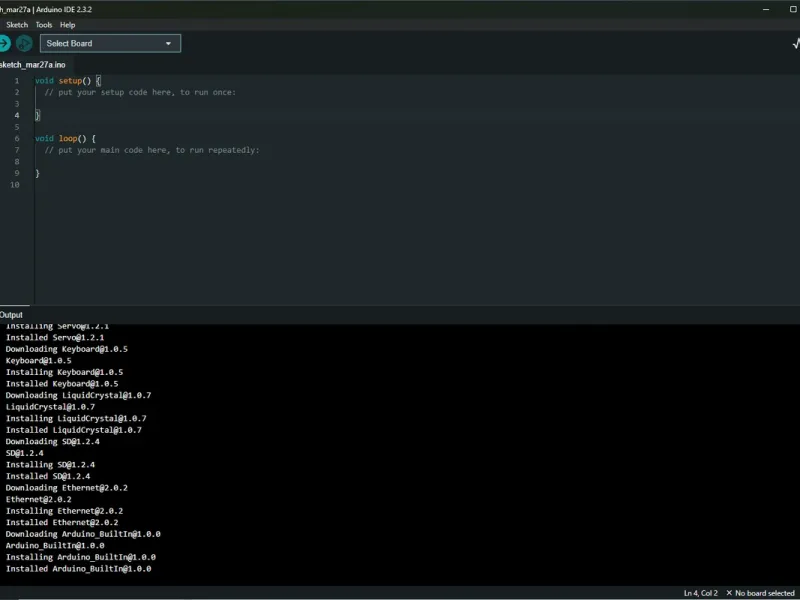
Task: Click the setup code comment line
Action: [x=140, y=92]
